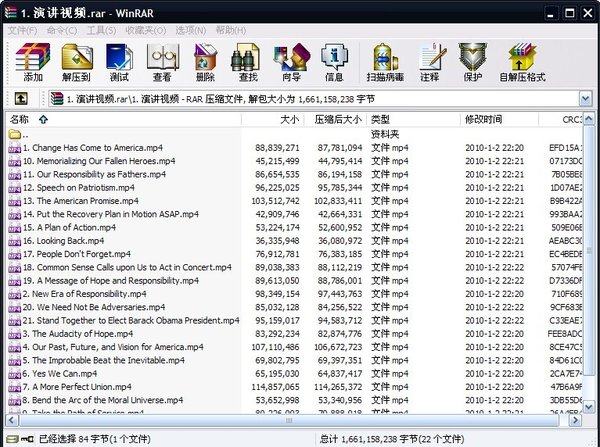The image size is (600, 447).
Task: Sort by 修改时间 column header
Action: point(499,119)
